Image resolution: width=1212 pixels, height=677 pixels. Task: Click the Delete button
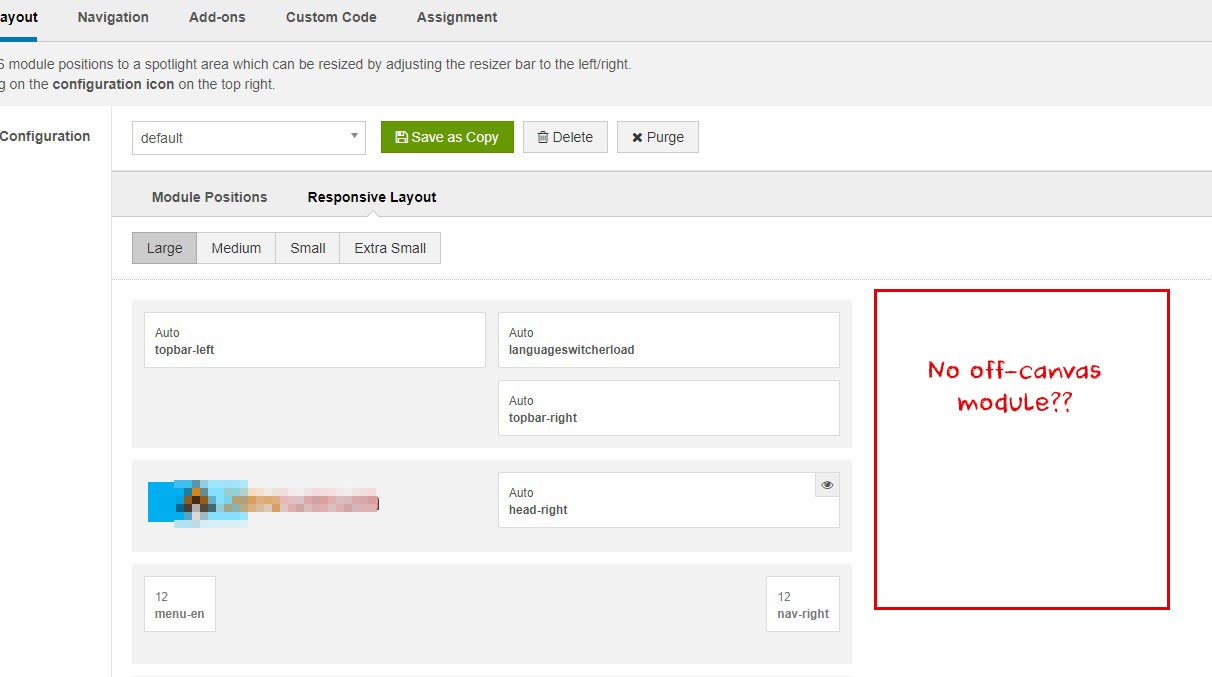click(565, 137)
